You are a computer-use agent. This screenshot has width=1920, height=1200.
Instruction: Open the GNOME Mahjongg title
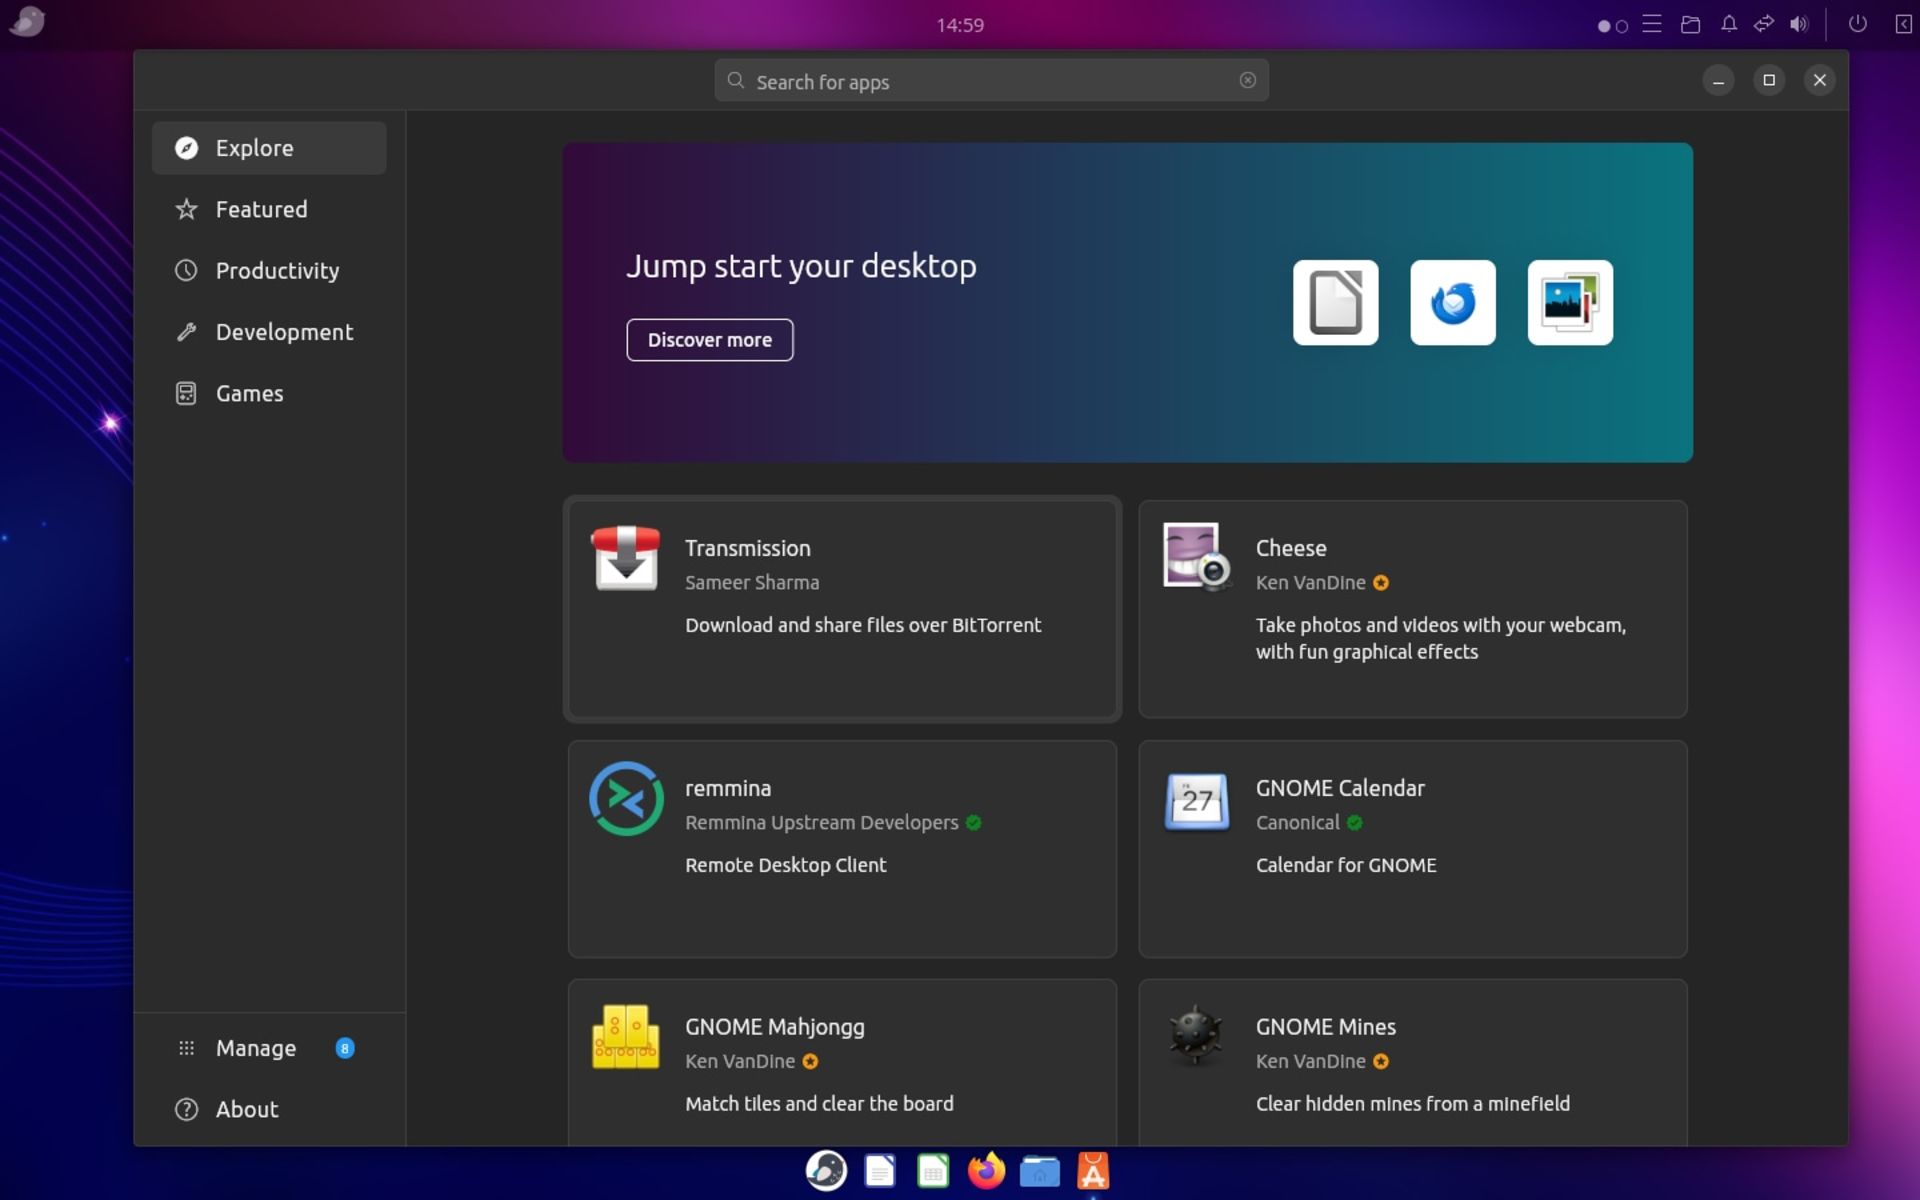click(775, 1027)
